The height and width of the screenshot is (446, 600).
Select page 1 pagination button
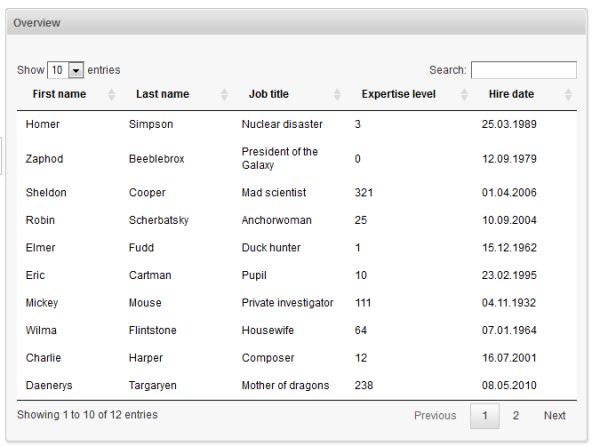pos(484,415)
